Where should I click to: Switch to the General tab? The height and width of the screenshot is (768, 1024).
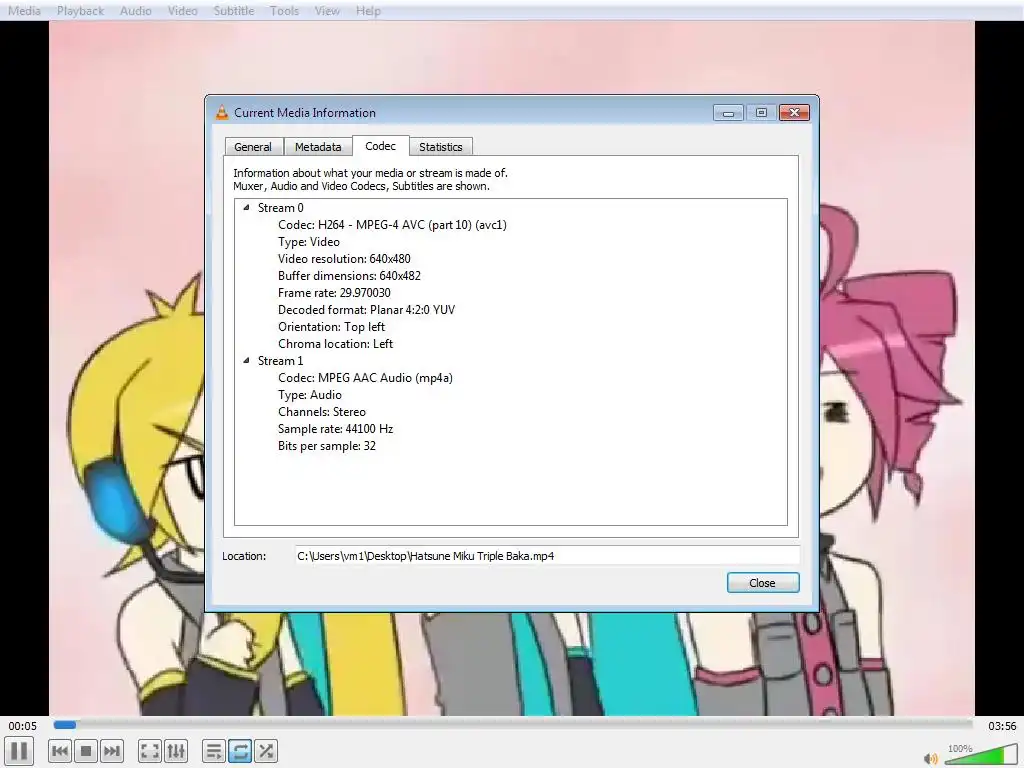253,147
